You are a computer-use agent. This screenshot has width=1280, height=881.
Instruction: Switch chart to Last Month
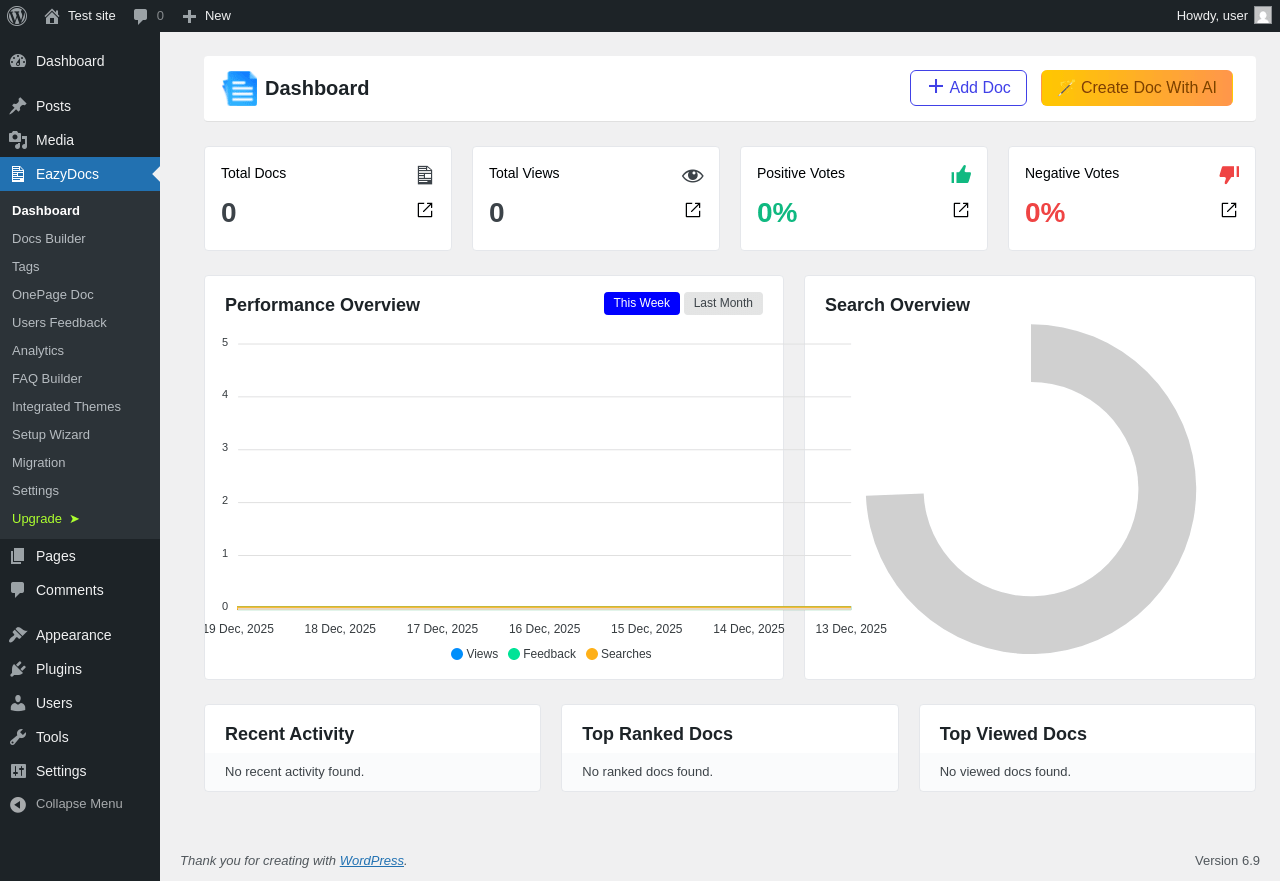pyautogui.click(x=723, y=303)
